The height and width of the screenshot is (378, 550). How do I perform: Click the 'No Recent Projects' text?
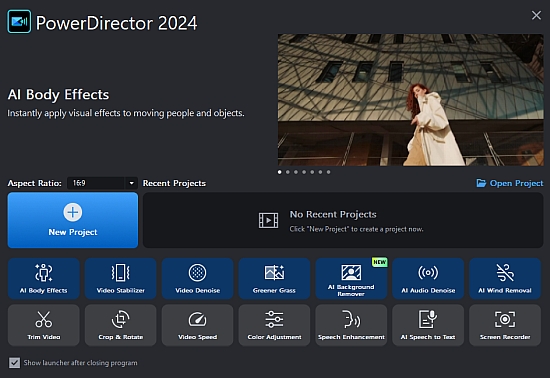point(333,214)
